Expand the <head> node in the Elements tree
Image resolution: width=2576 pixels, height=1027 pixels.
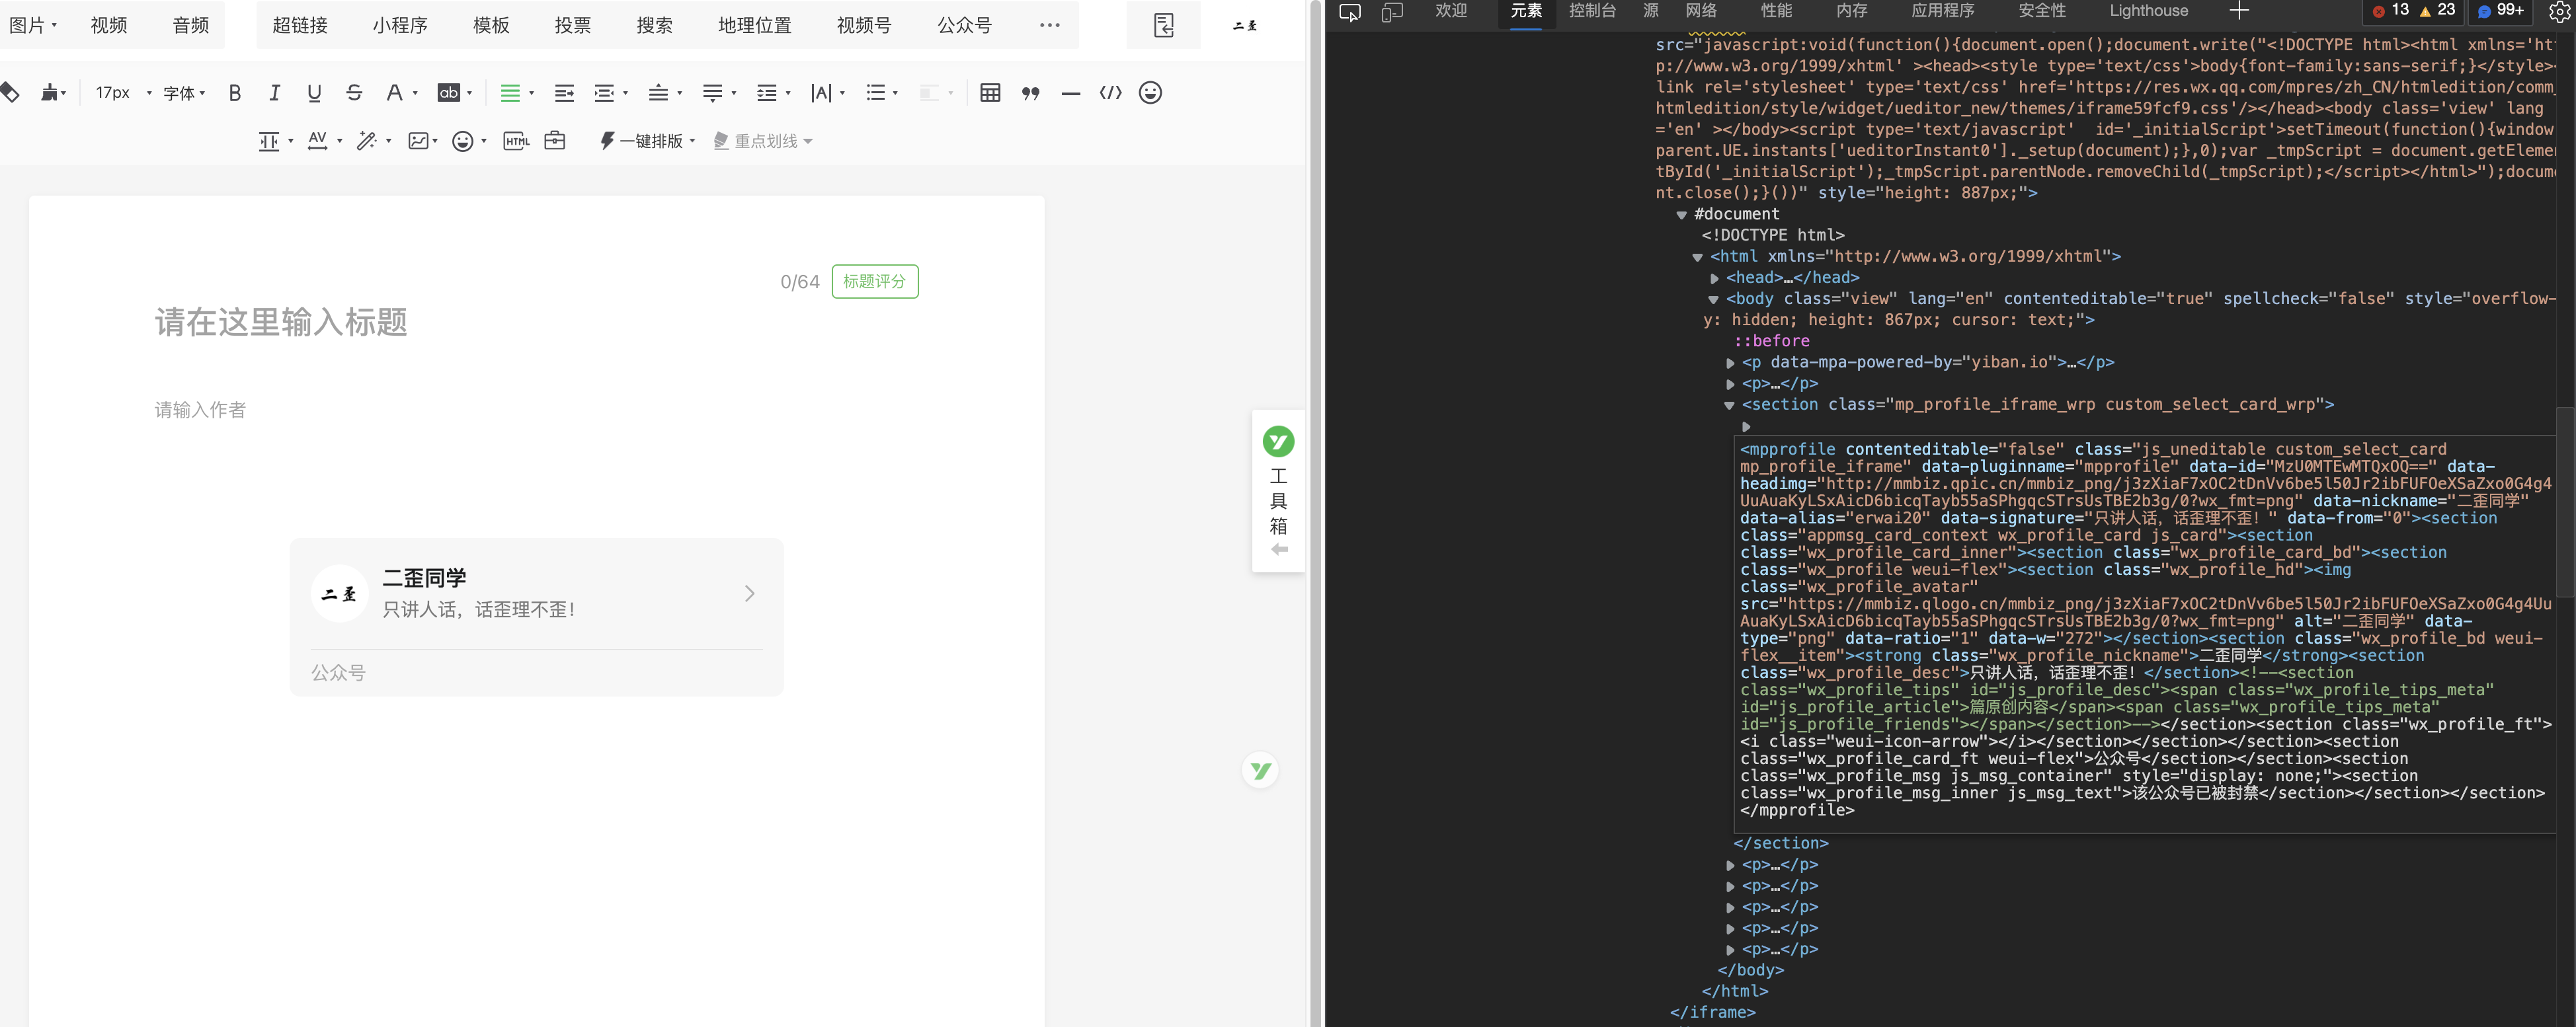click(x=1716, y=277)
